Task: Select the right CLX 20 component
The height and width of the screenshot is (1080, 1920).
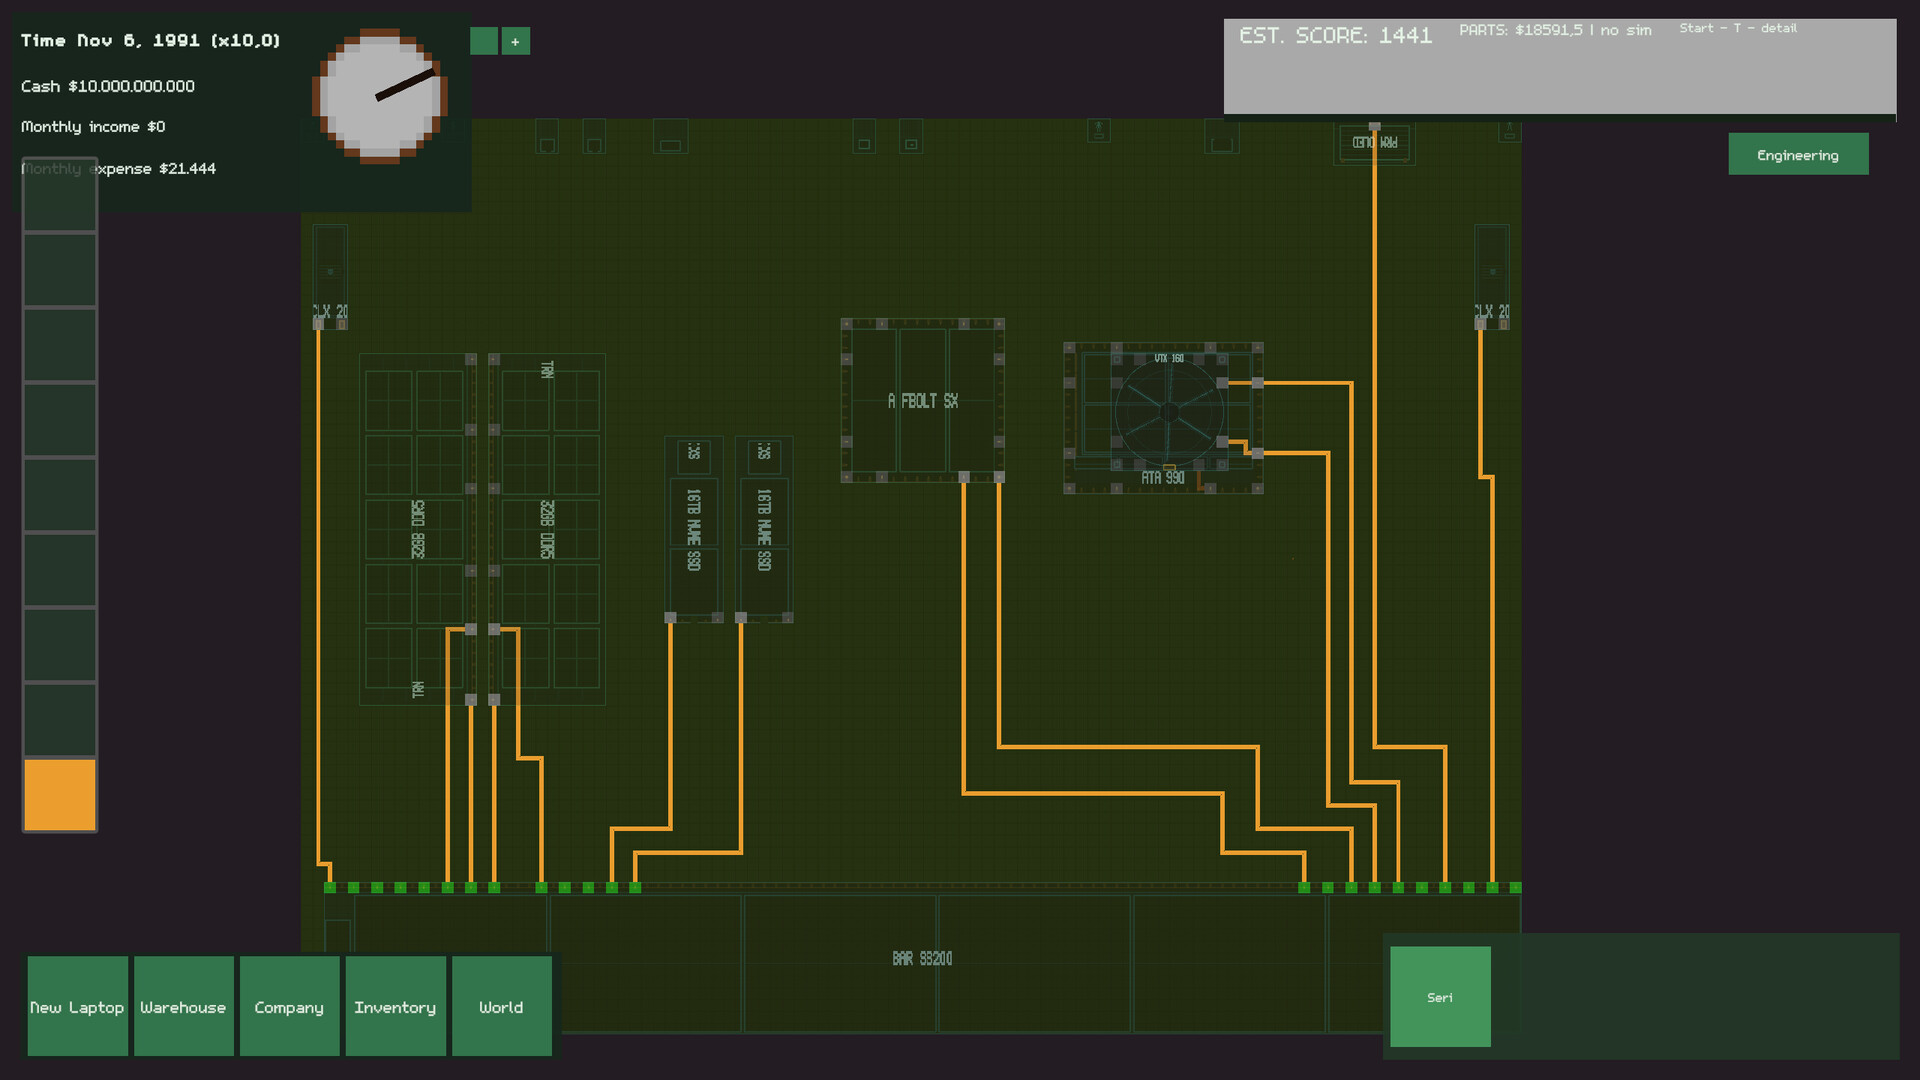Action: pos(1492,277)
